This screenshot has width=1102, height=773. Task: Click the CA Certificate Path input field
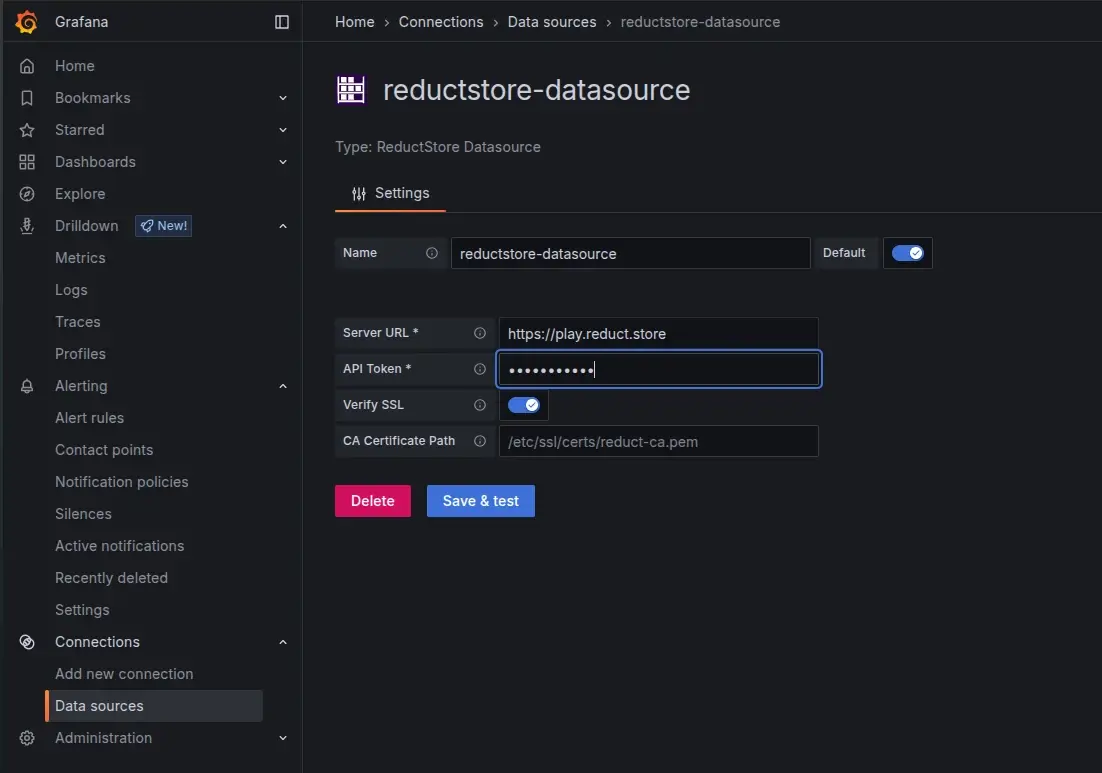click(658, 441)
